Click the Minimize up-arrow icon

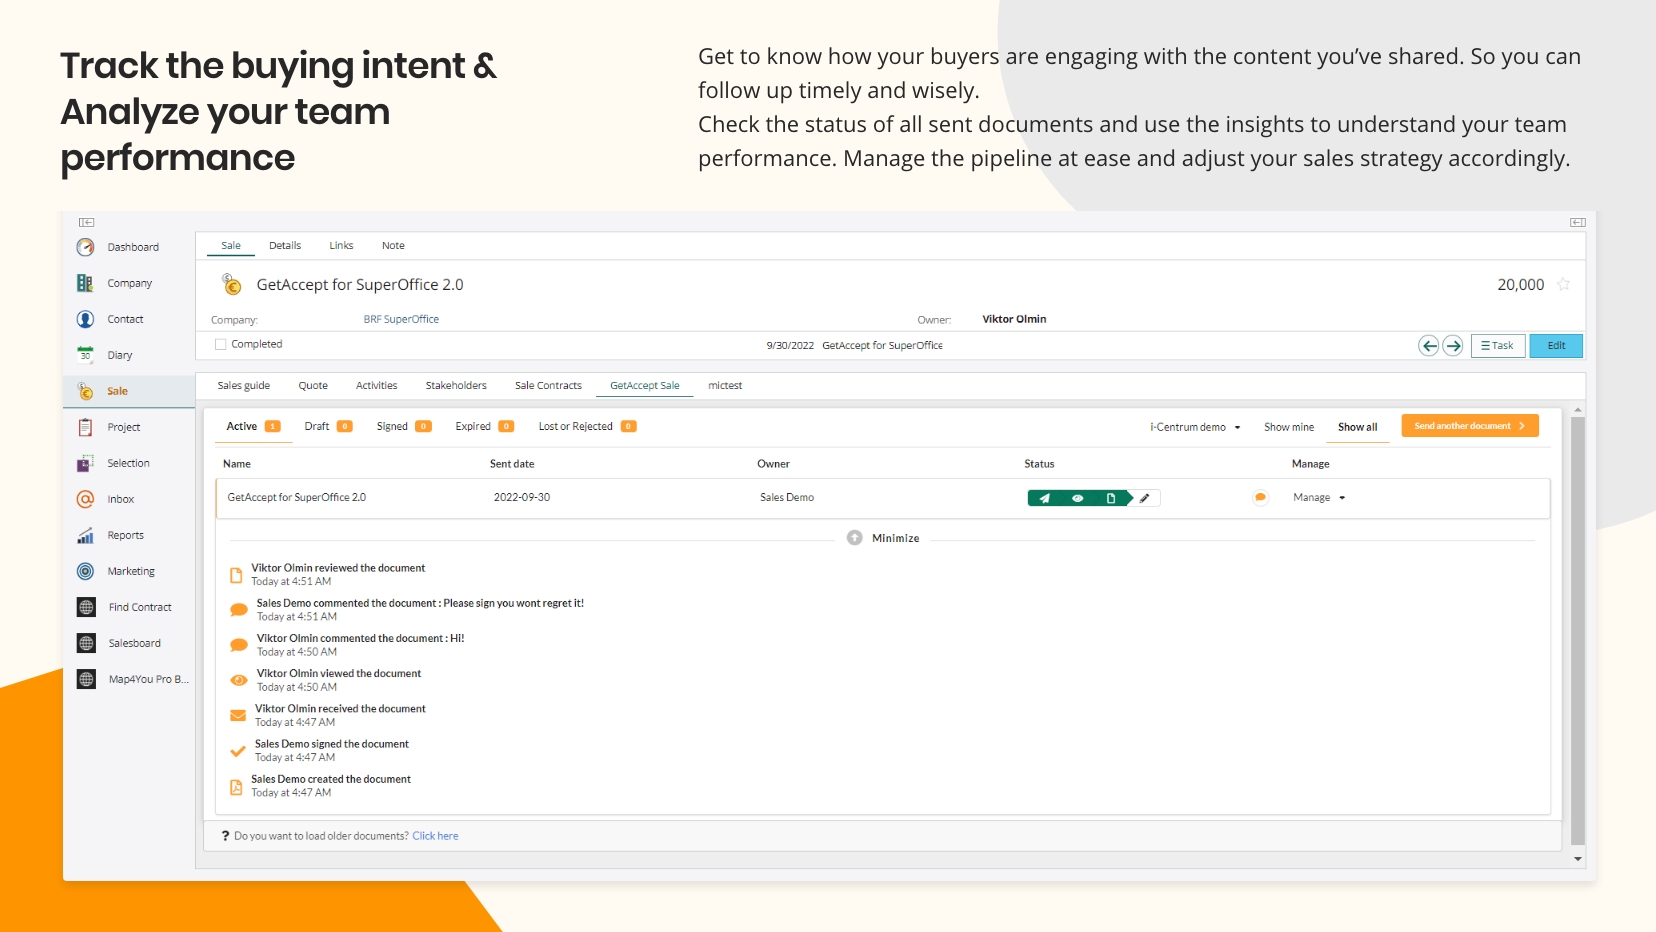coord(854,538)
